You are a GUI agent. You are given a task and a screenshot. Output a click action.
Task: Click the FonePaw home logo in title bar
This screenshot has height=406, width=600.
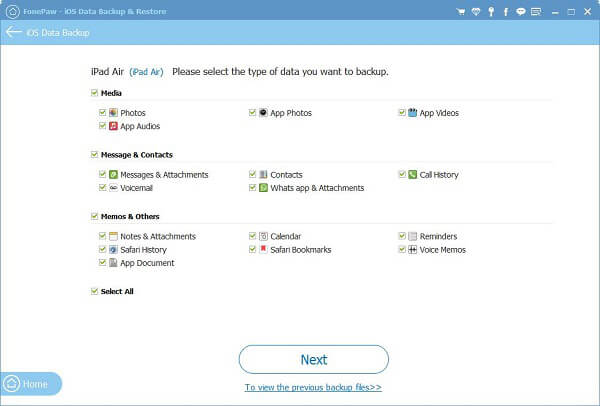pyautogui.click(x=12, y=11)
